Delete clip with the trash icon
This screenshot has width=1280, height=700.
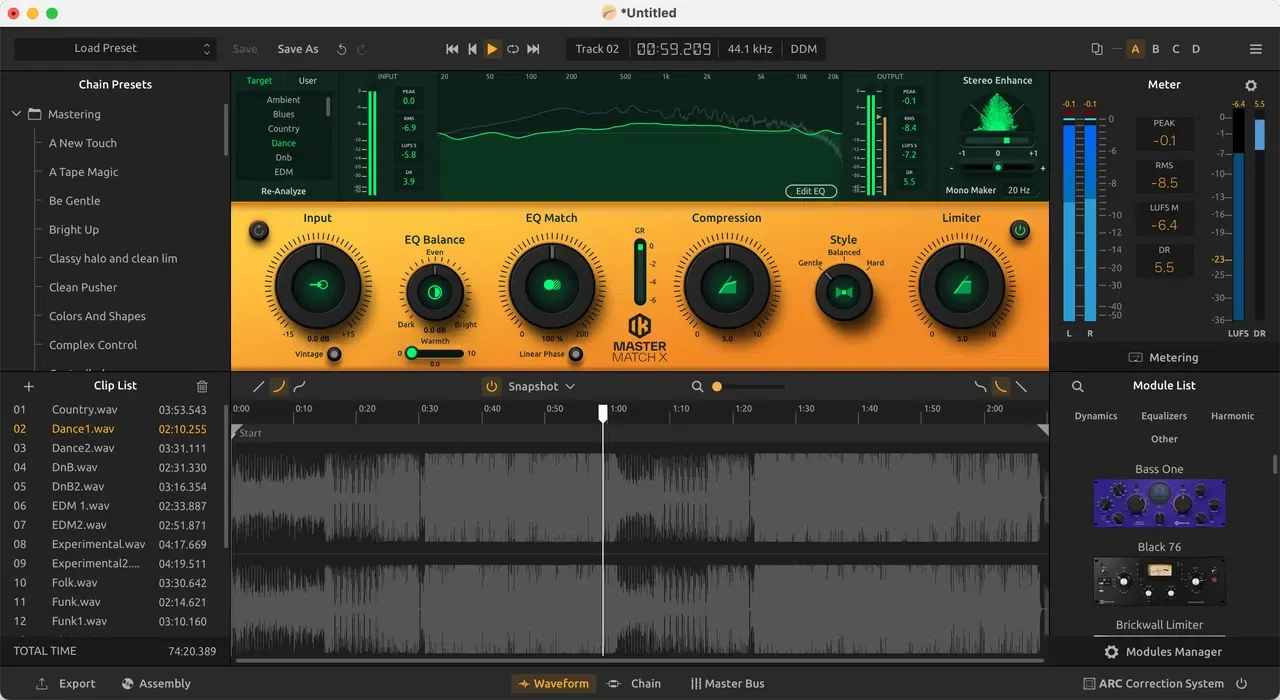point(202,386)
